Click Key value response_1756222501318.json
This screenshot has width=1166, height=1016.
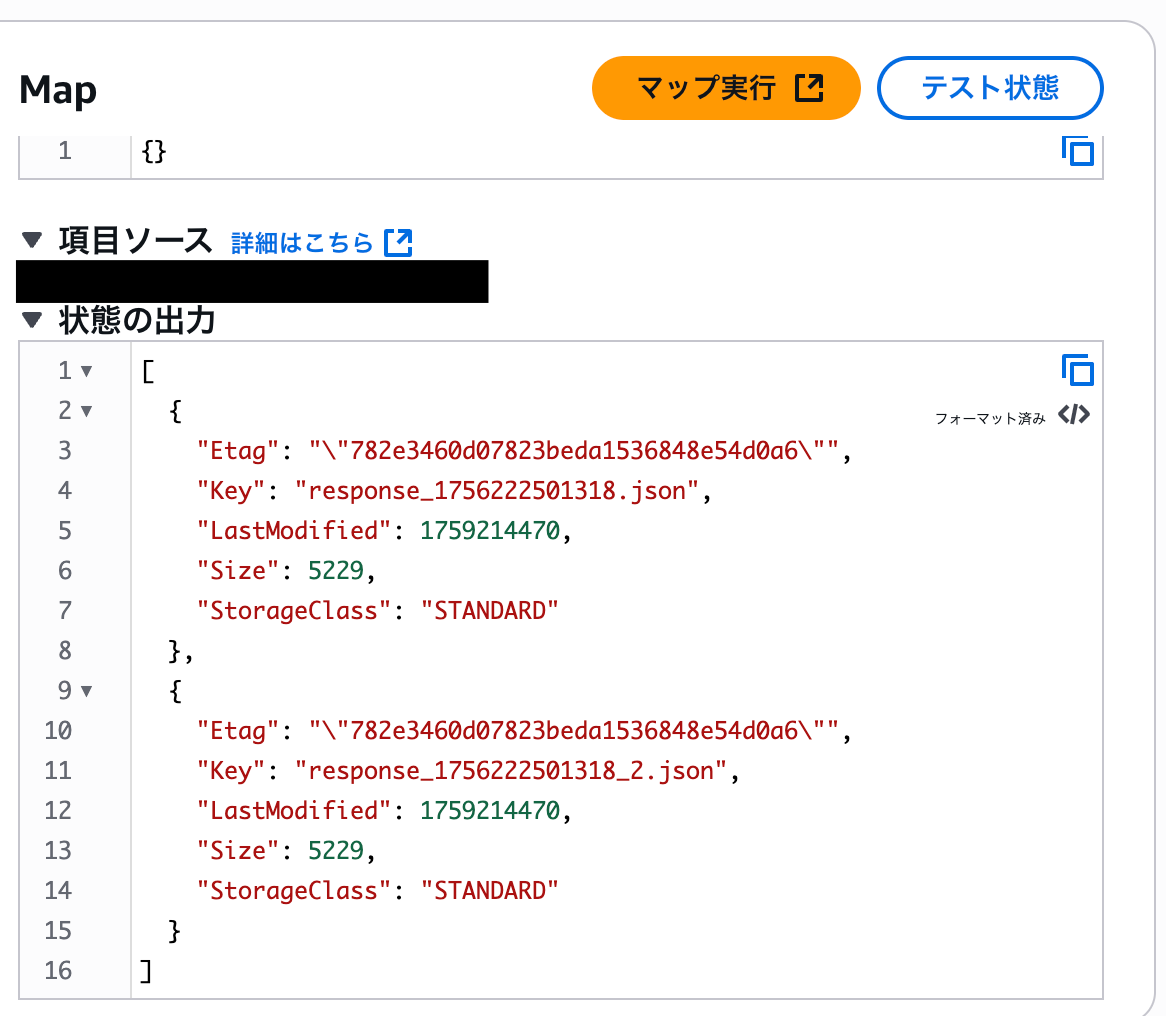pos(497,491)
